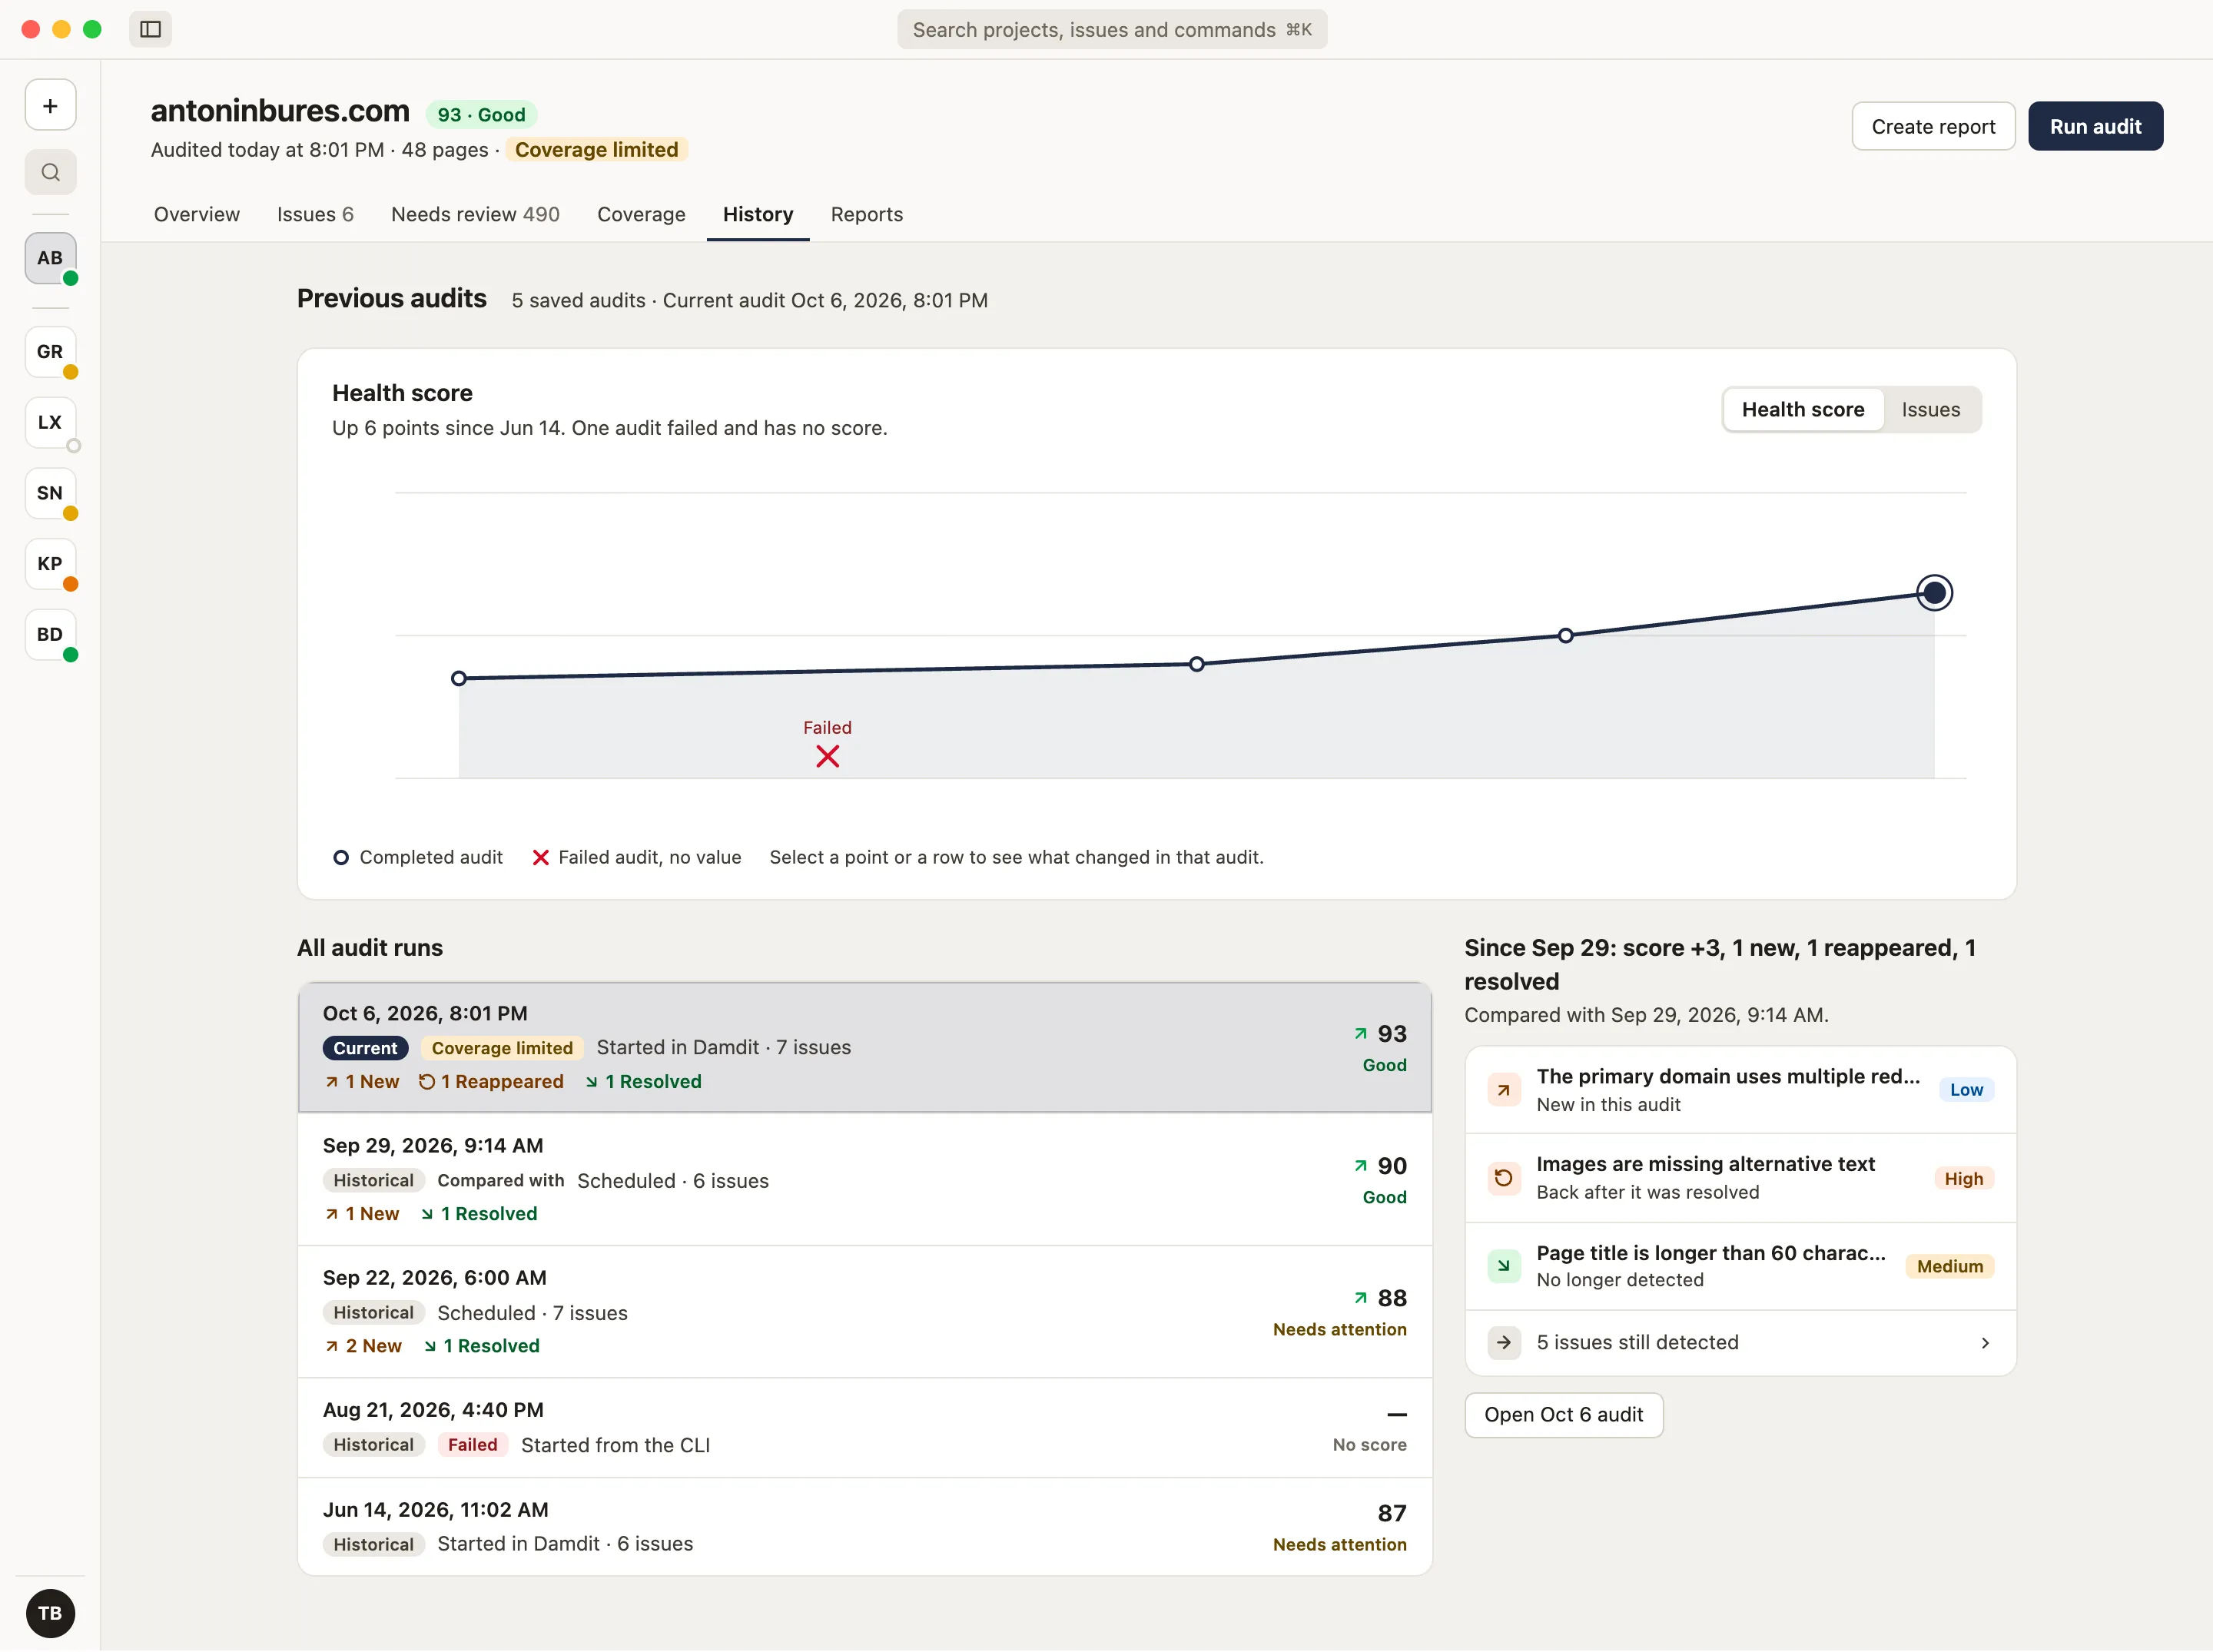Open the Needs review 490 tab
Screen dimensions: 2213x1652
click(475, 214)
